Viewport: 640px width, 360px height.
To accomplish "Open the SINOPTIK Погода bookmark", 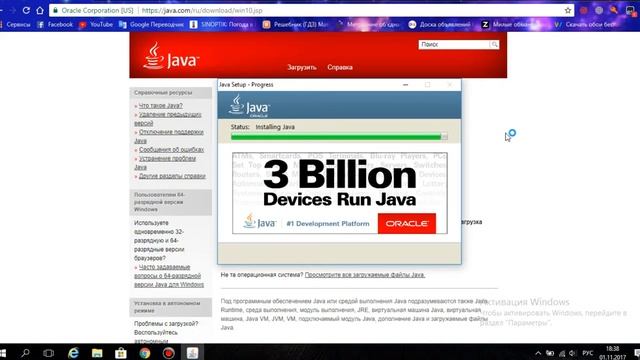I will pos(222,24).
